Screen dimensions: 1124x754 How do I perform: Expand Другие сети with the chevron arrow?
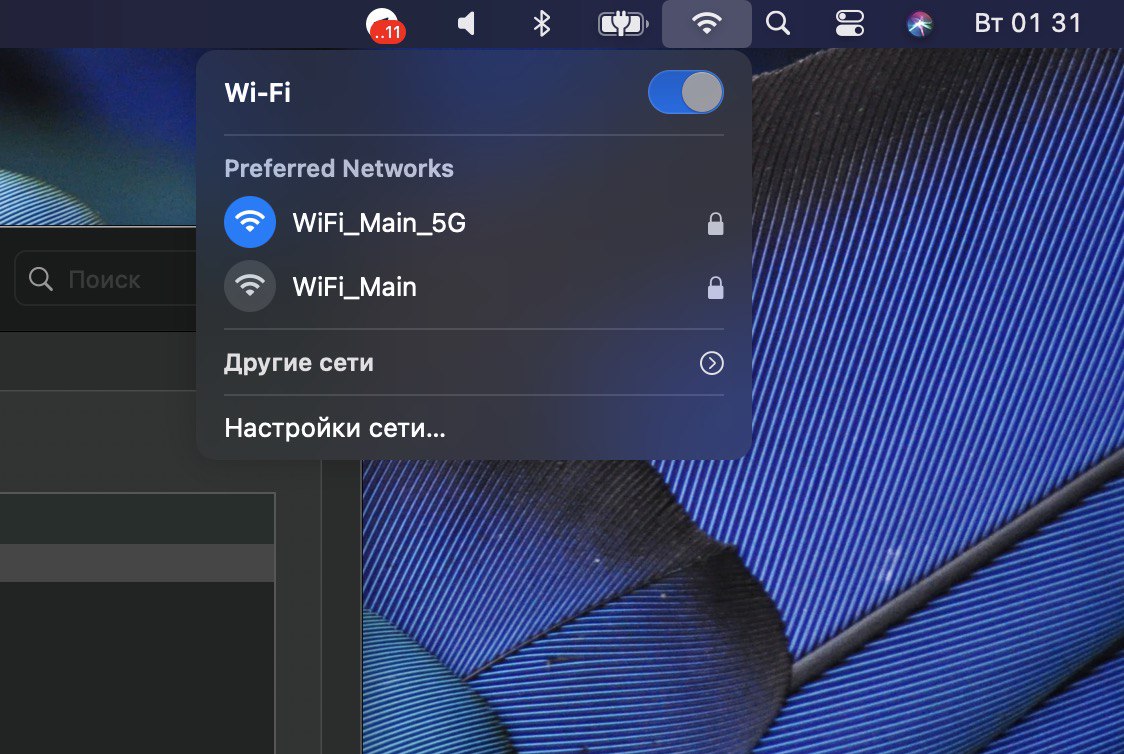712,363
